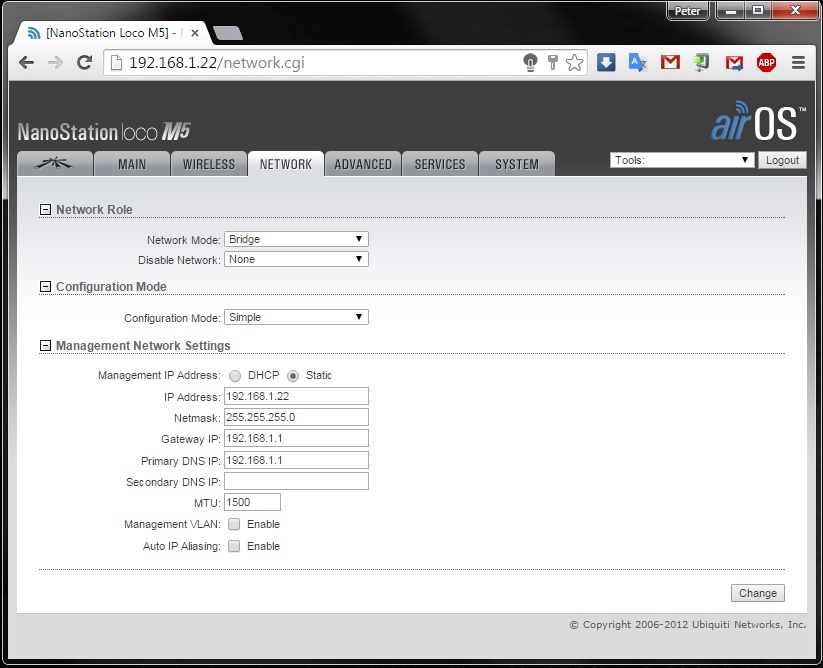Click the airOS logo

[x=758, y=122]
